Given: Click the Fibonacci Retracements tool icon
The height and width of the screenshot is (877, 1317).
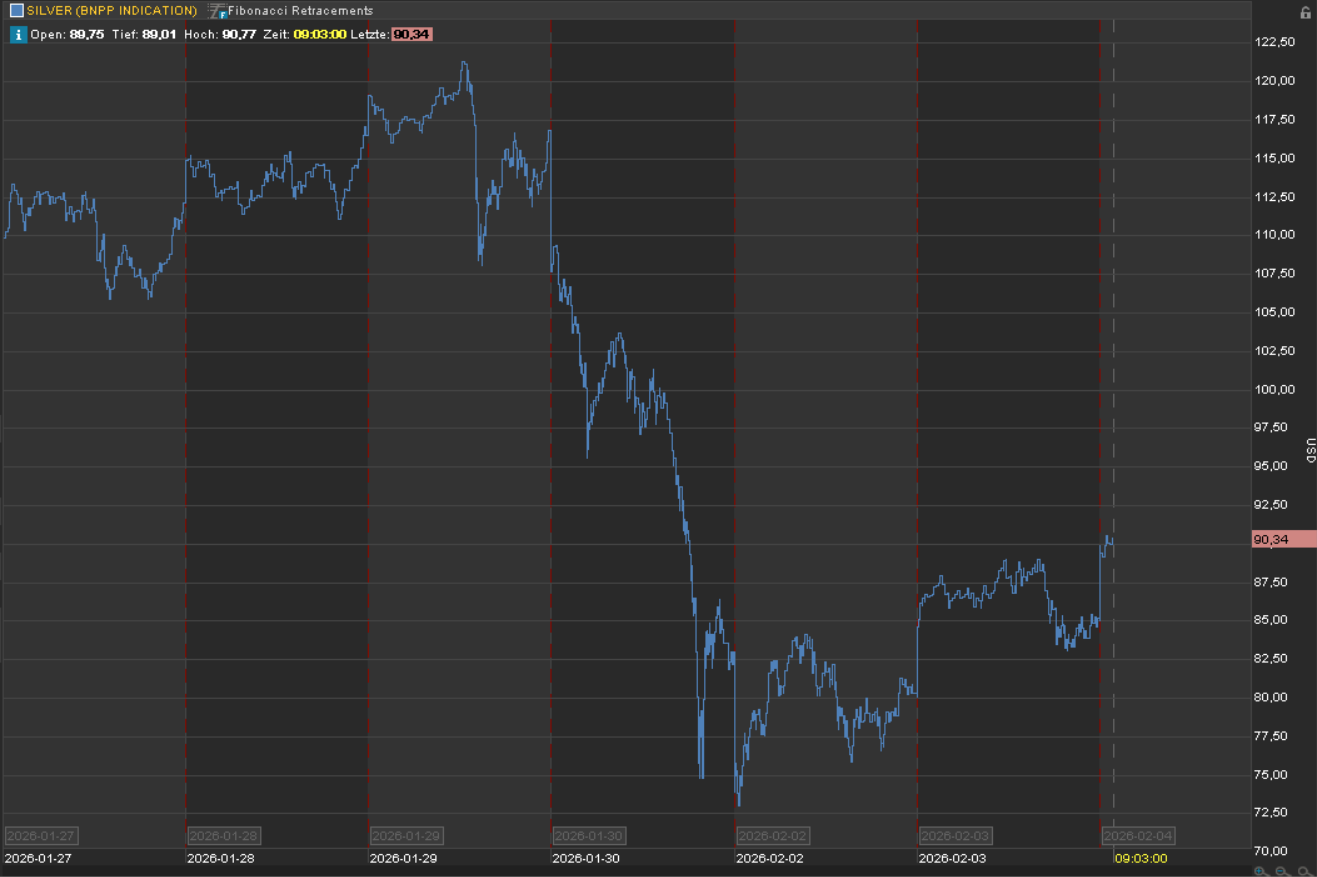Looking at the screenshot, I should tap(216, 11).
